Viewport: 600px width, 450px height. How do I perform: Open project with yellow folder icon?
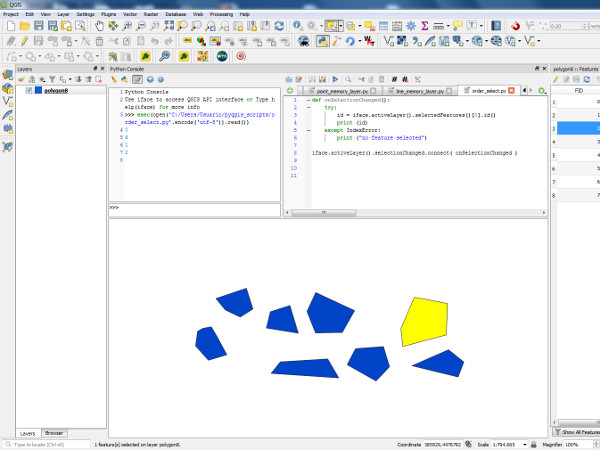pyautogui.click(x=24, y=26)
